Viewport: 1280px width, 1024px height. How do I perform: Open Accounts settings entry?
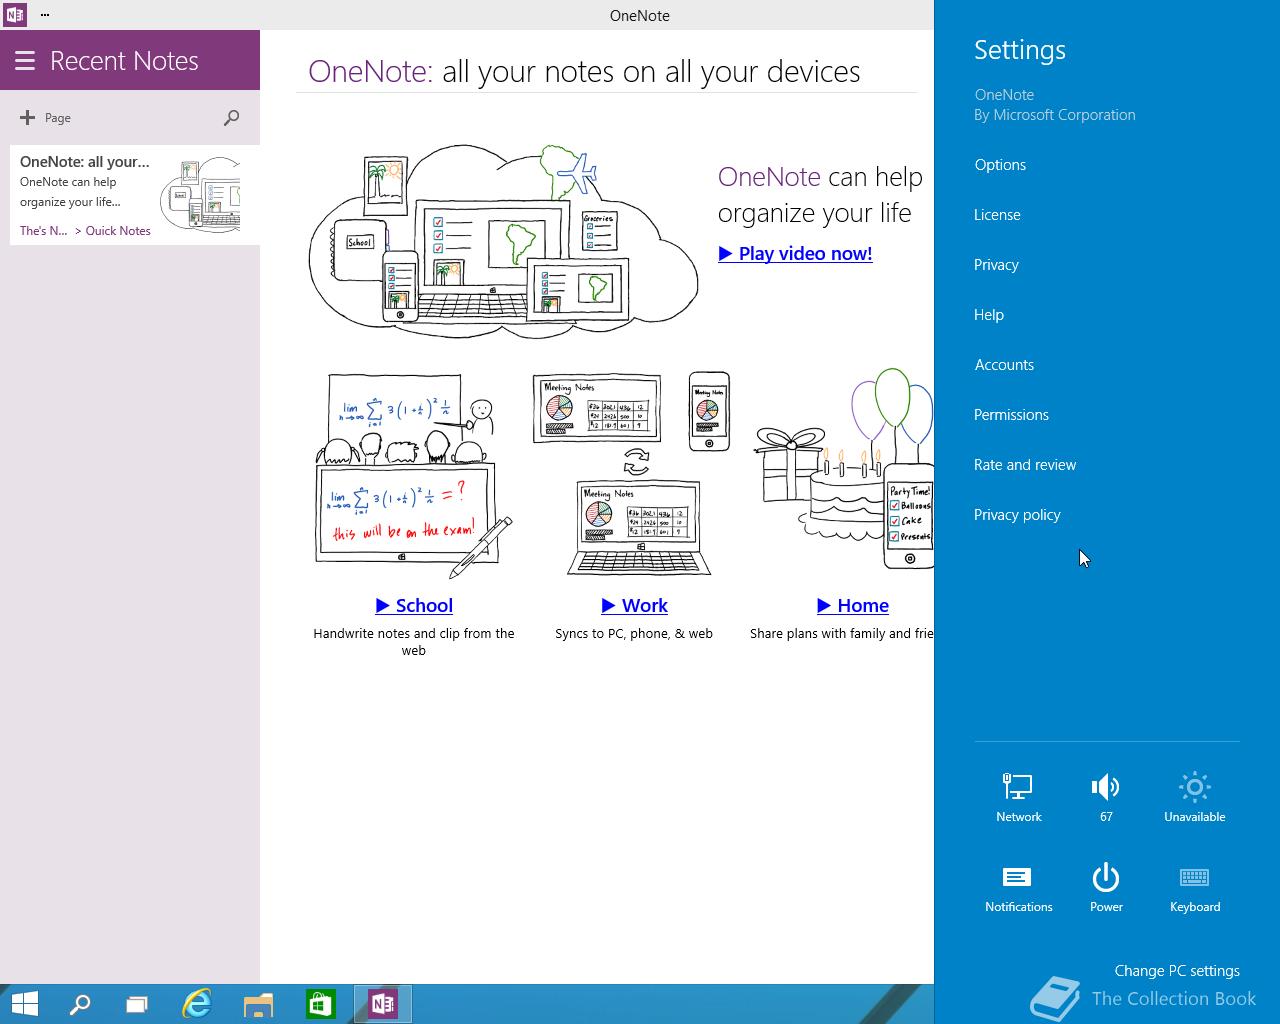[x=1004, y=365]
